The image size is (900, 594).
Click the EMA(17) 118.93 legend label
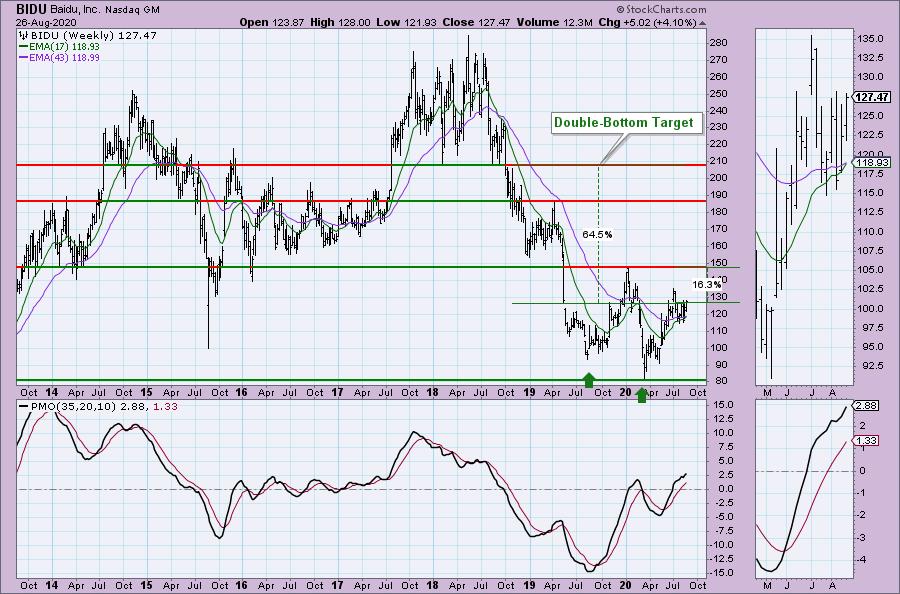pos(64,46)
